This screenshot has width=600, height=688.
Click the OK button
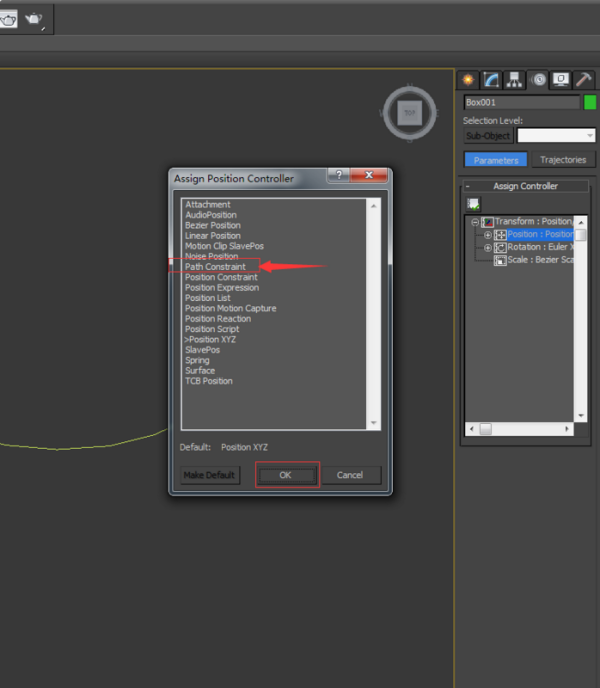[x=285, y=475]
